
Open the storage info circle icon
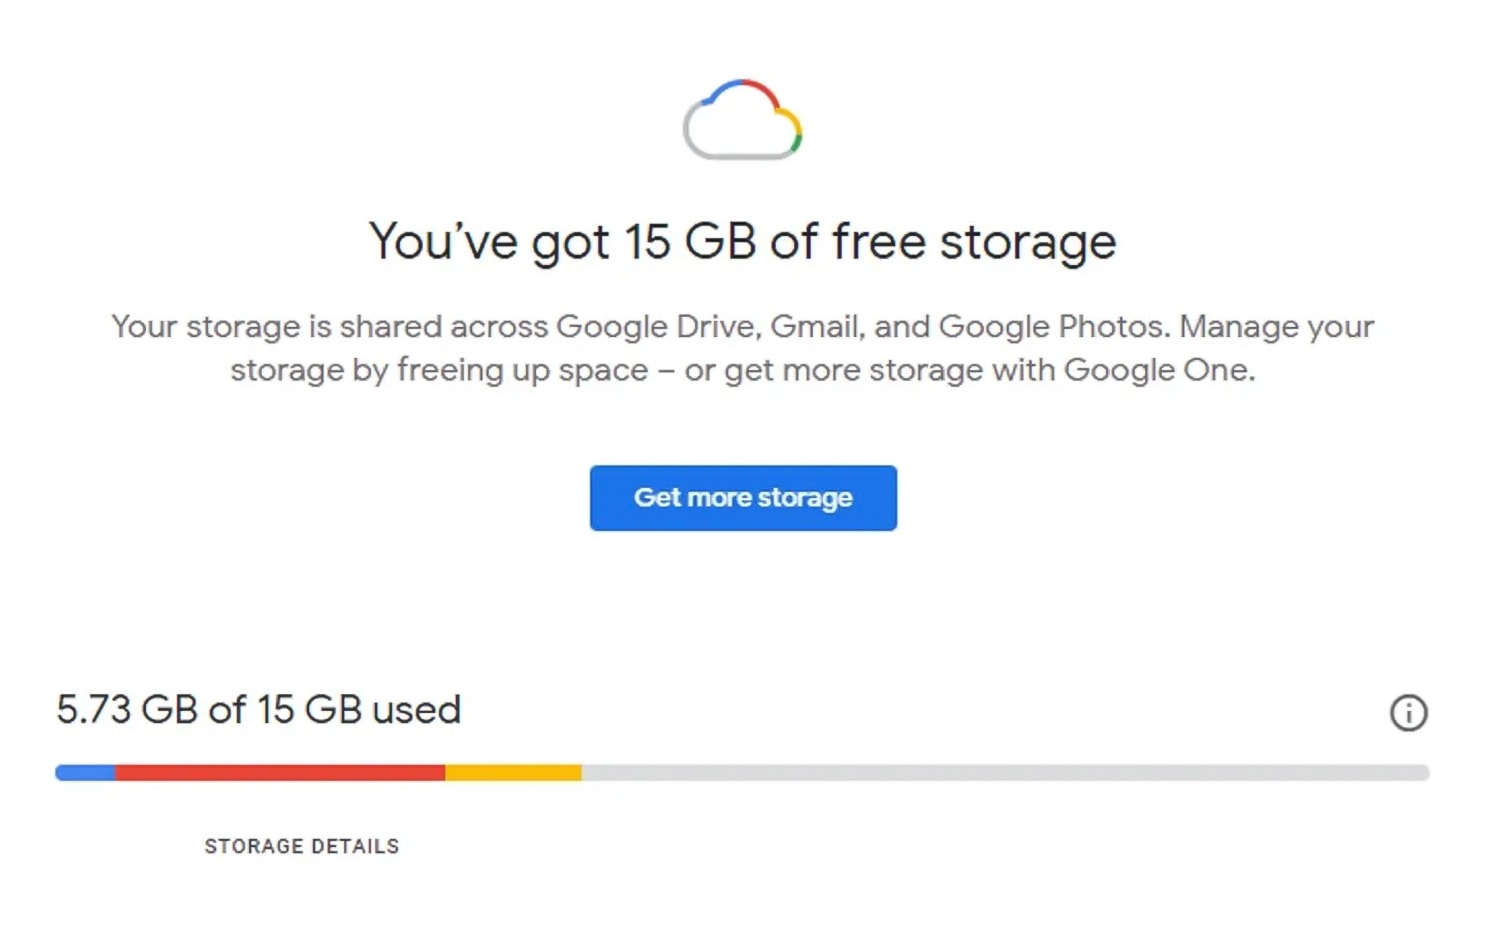[x=1408, y=713]
